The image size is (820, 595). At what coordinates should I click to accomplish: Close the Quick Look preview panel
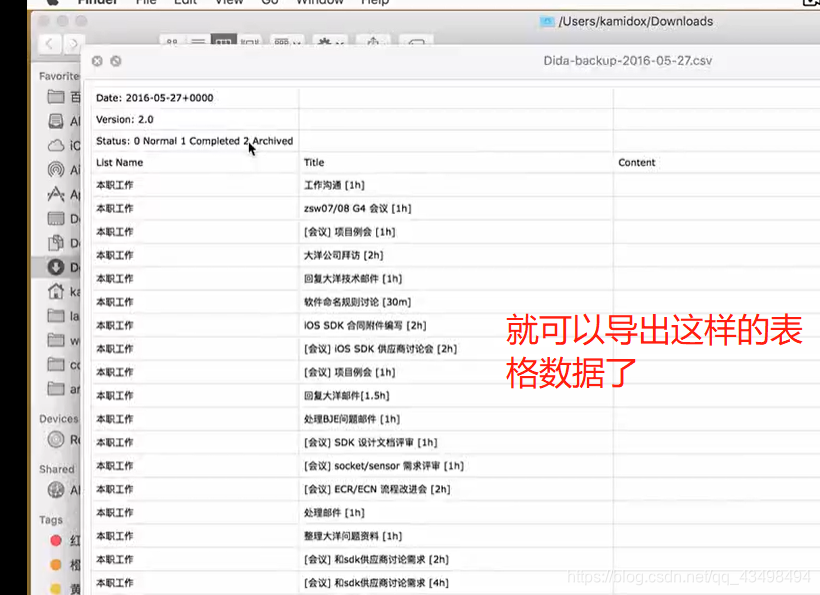(x=97, y=61)
